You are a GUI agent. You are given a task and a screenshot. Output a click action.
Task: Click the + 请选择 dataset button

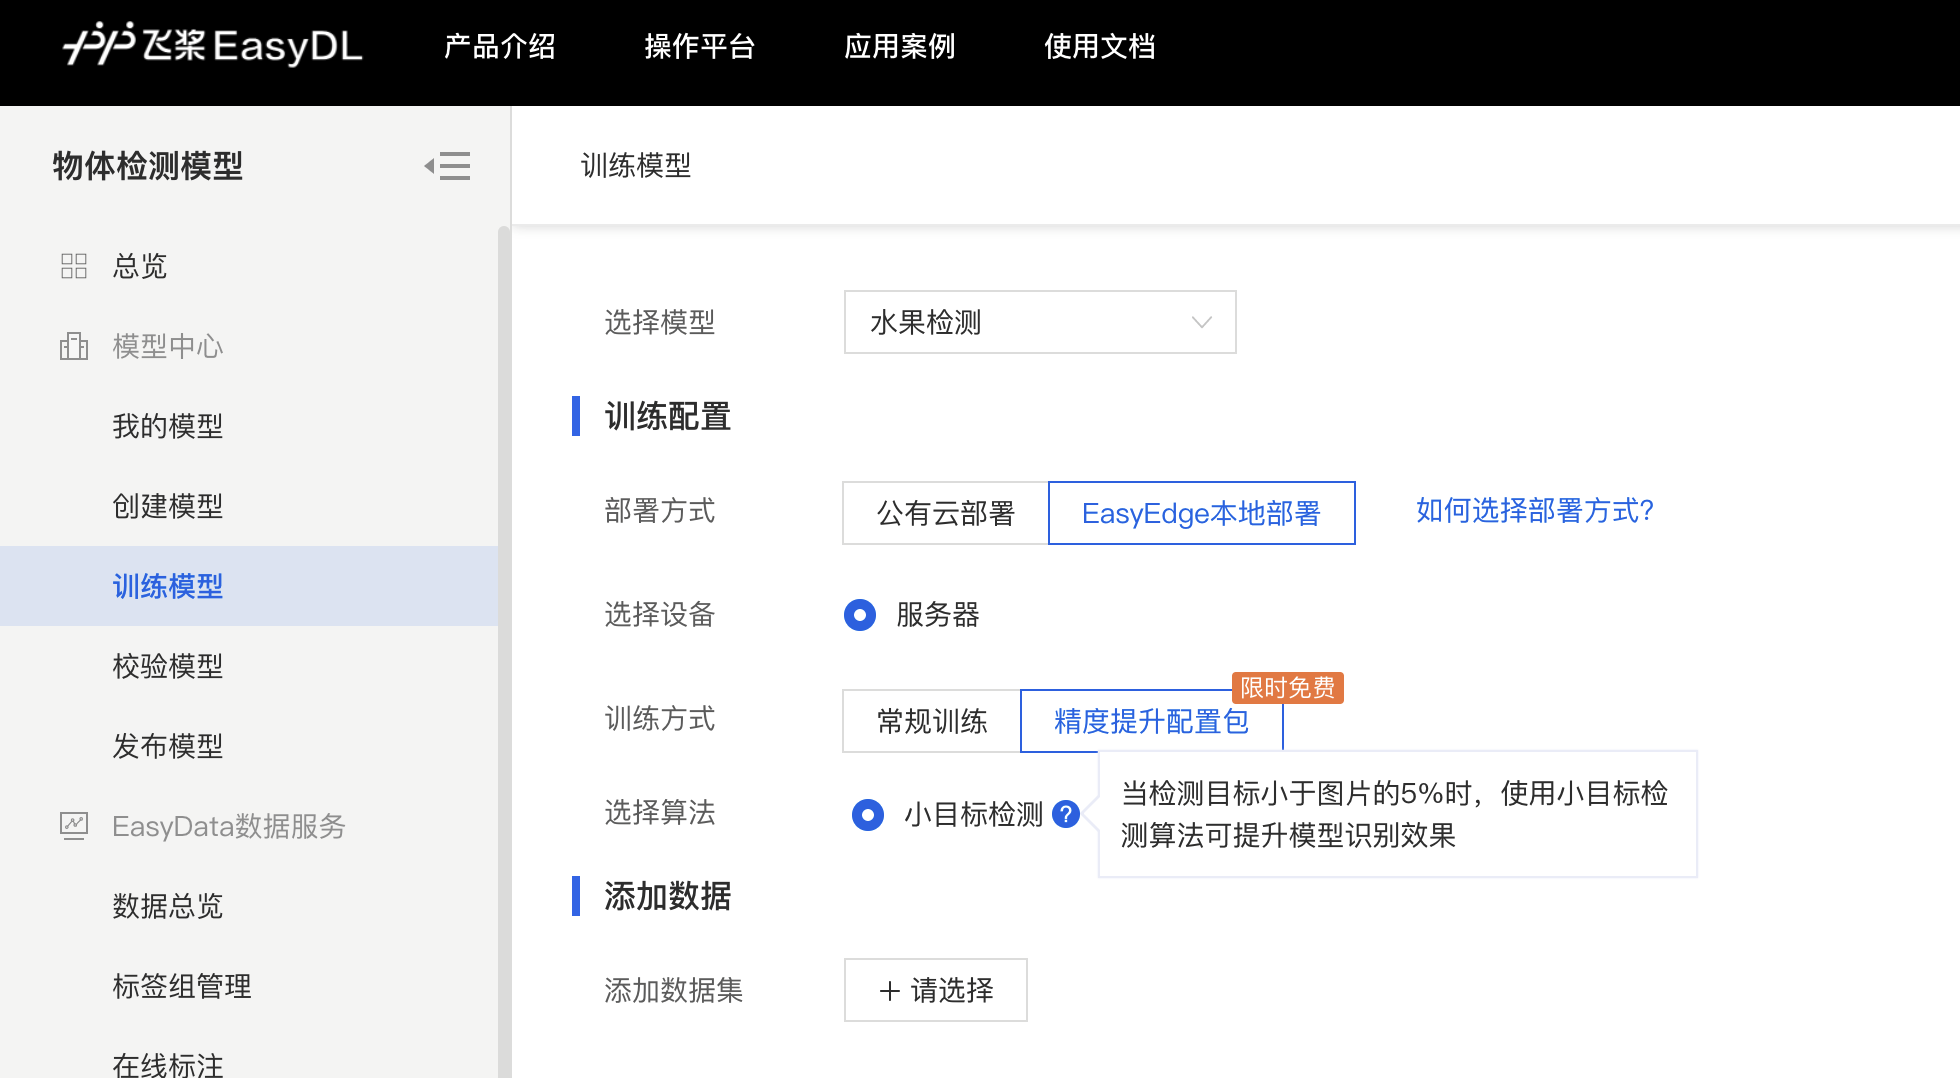click(x=936, y=990)
